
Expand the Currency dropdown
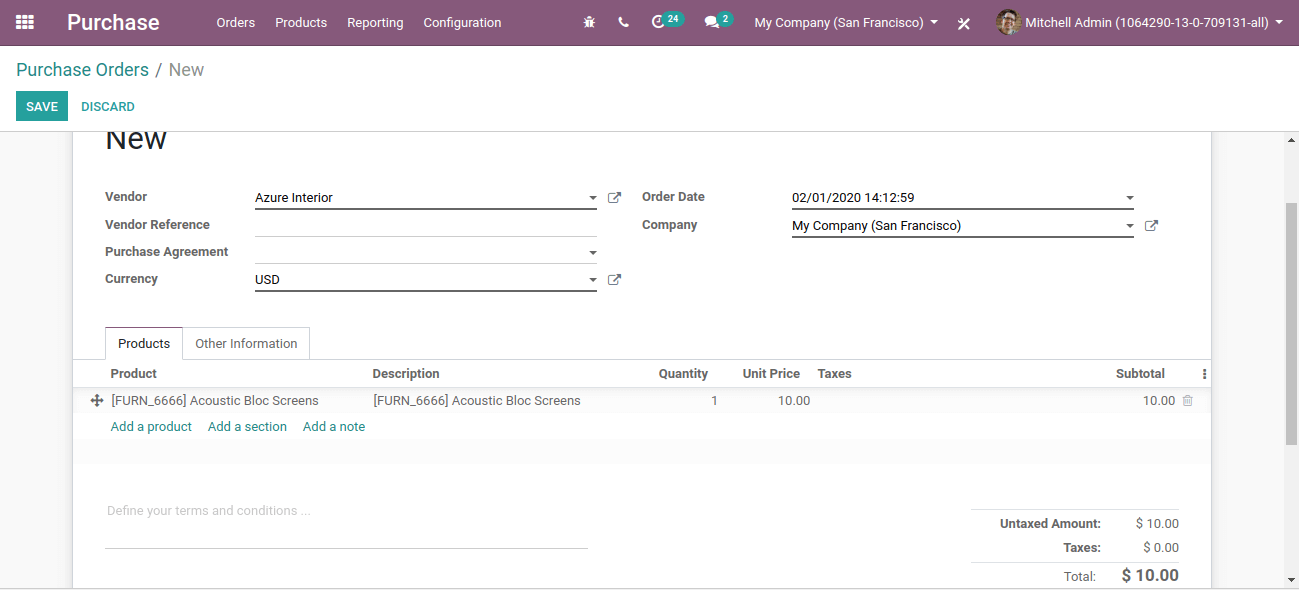click(592, 280)
